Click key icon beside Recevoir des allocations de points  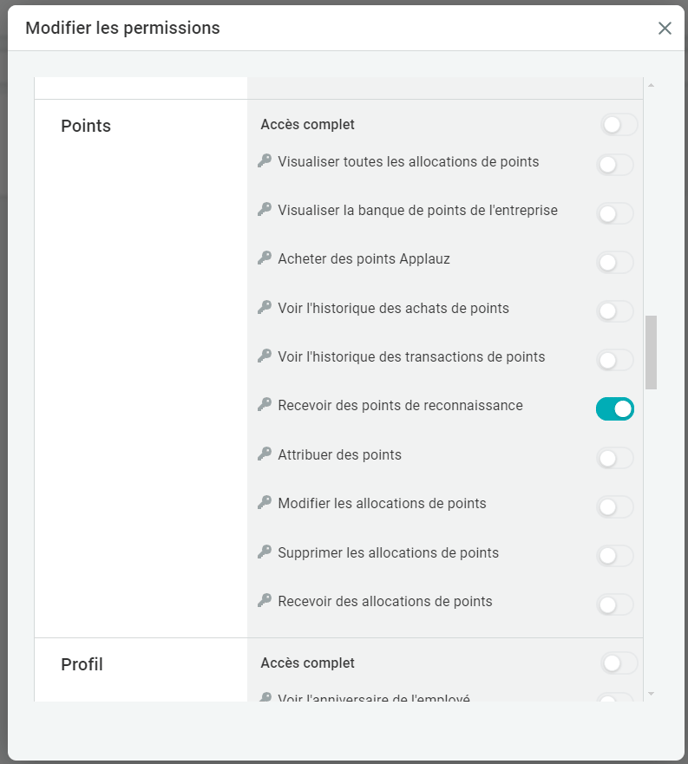coord(265,601)
